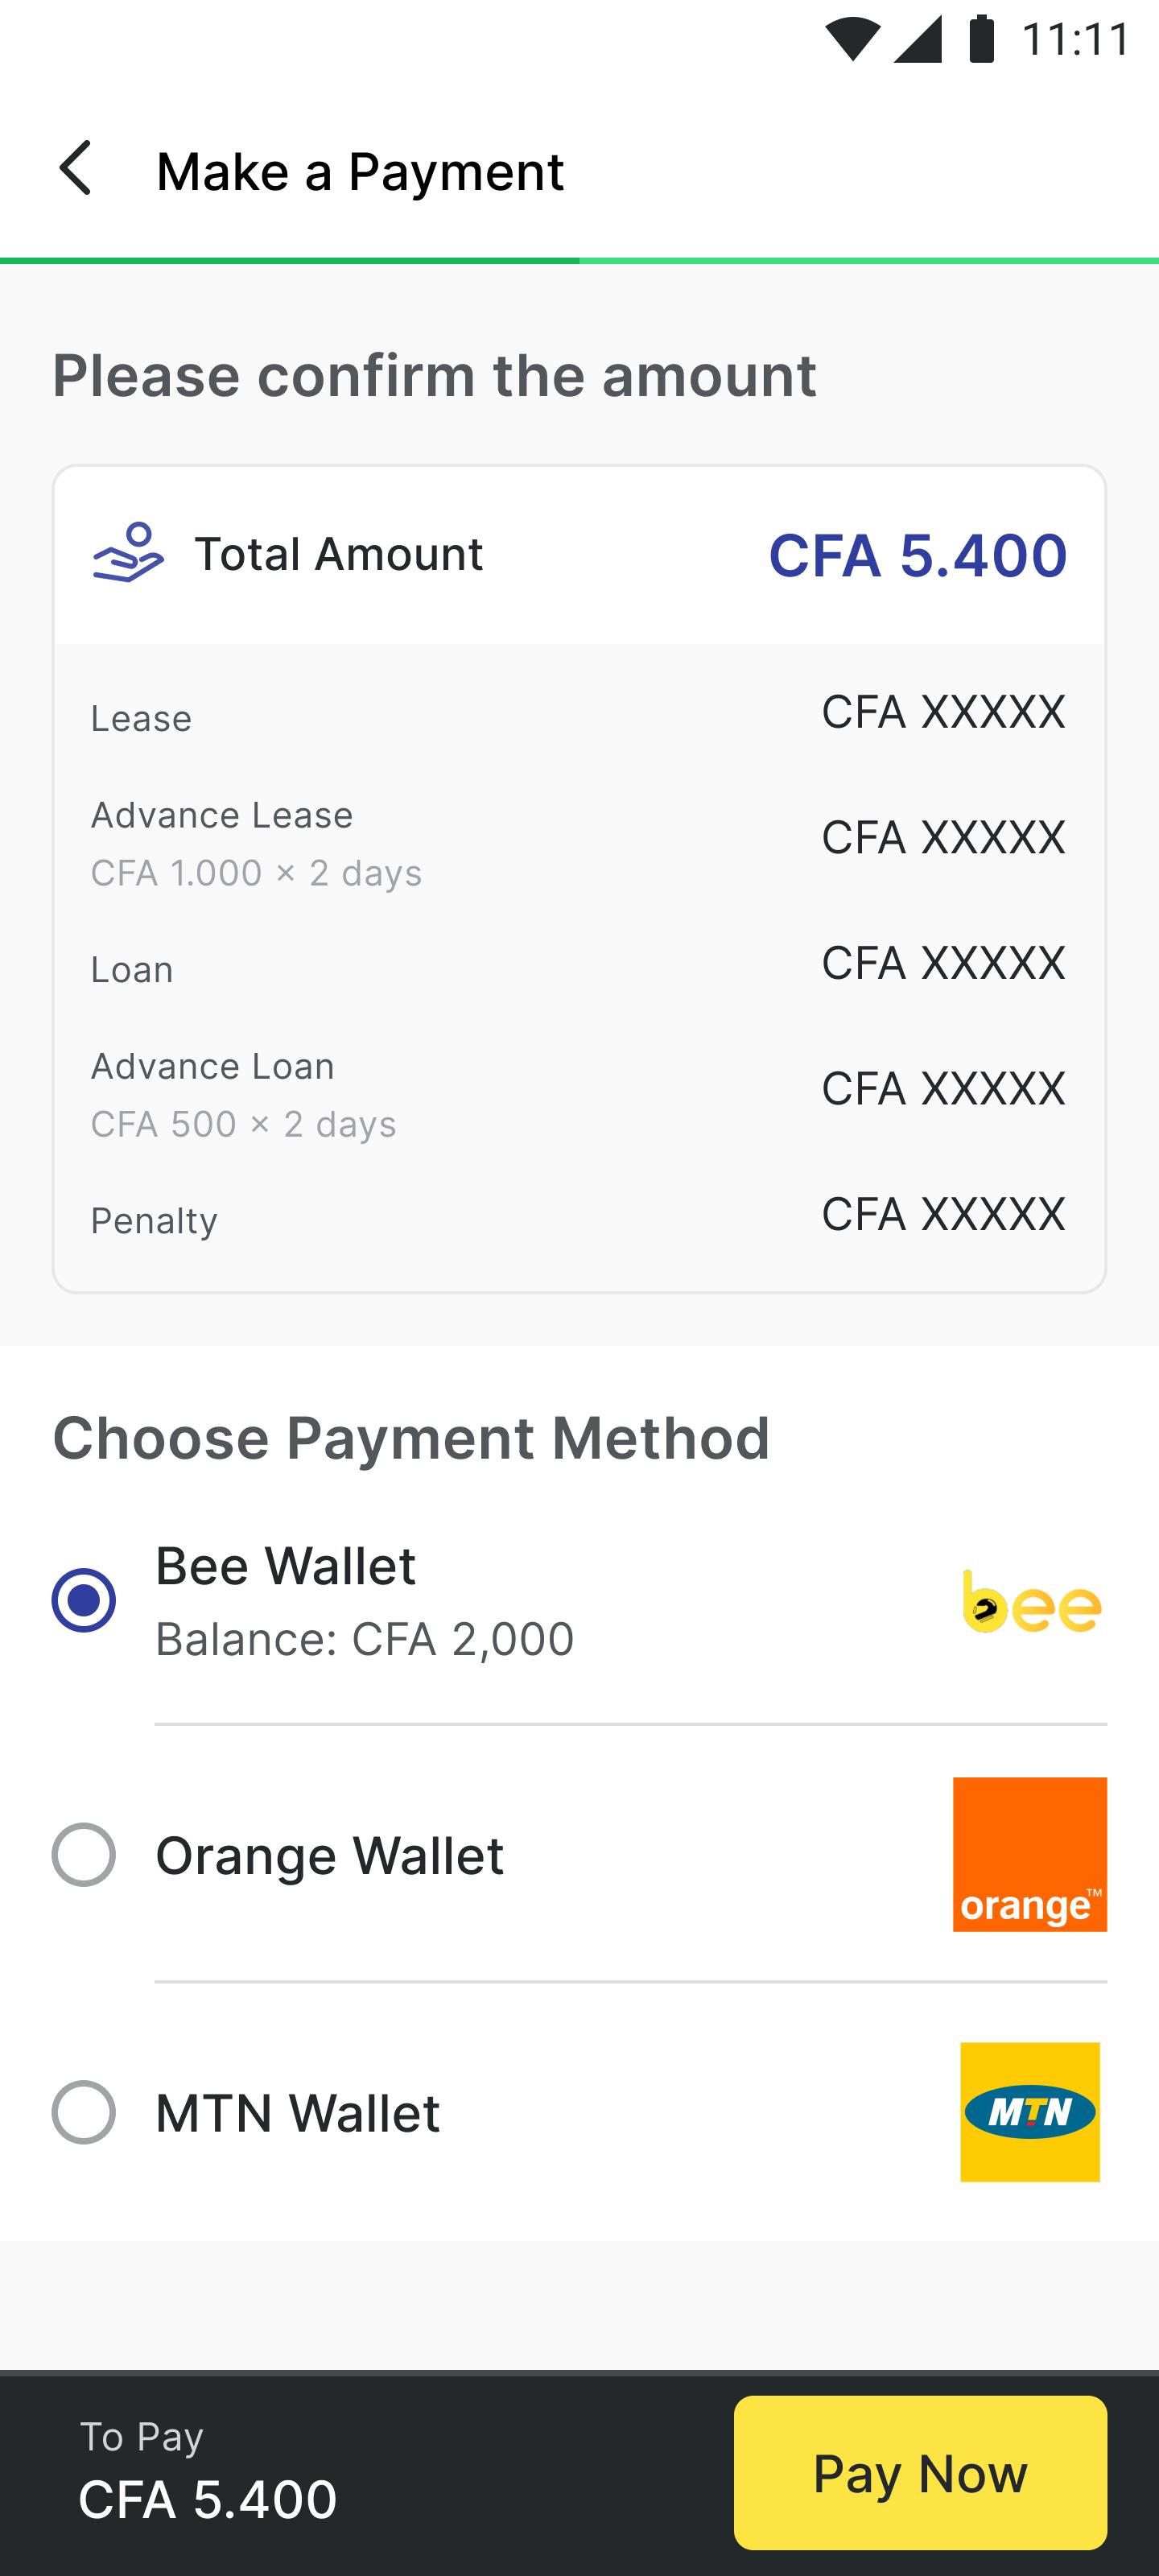Click the hand-coin Total Amount icon
Image resolution: width=1159 pixels, height=2576 pixels.
tap(128, 552)
